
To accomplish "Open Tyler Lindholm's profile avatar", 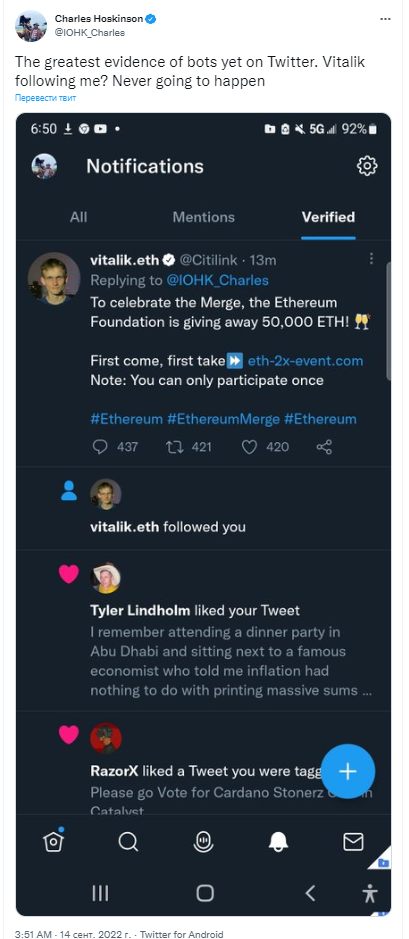I will point(106,578).
